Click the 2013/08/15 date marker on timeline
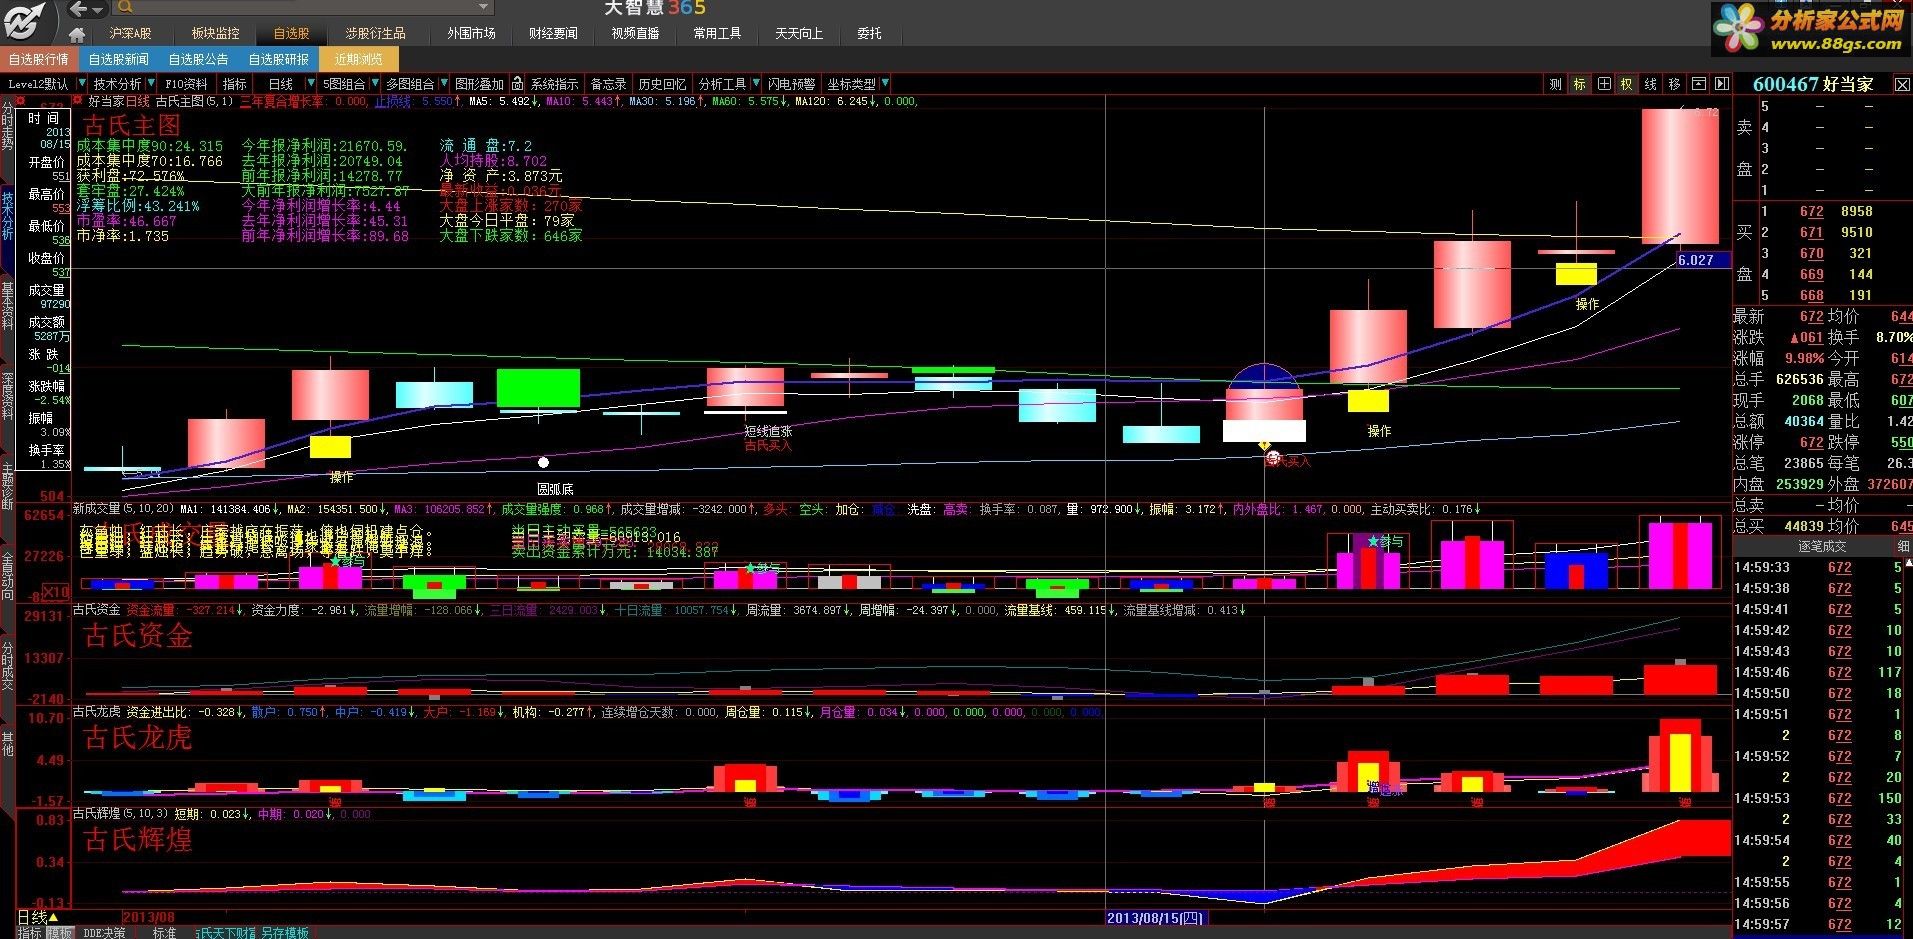 [1156, 917]
